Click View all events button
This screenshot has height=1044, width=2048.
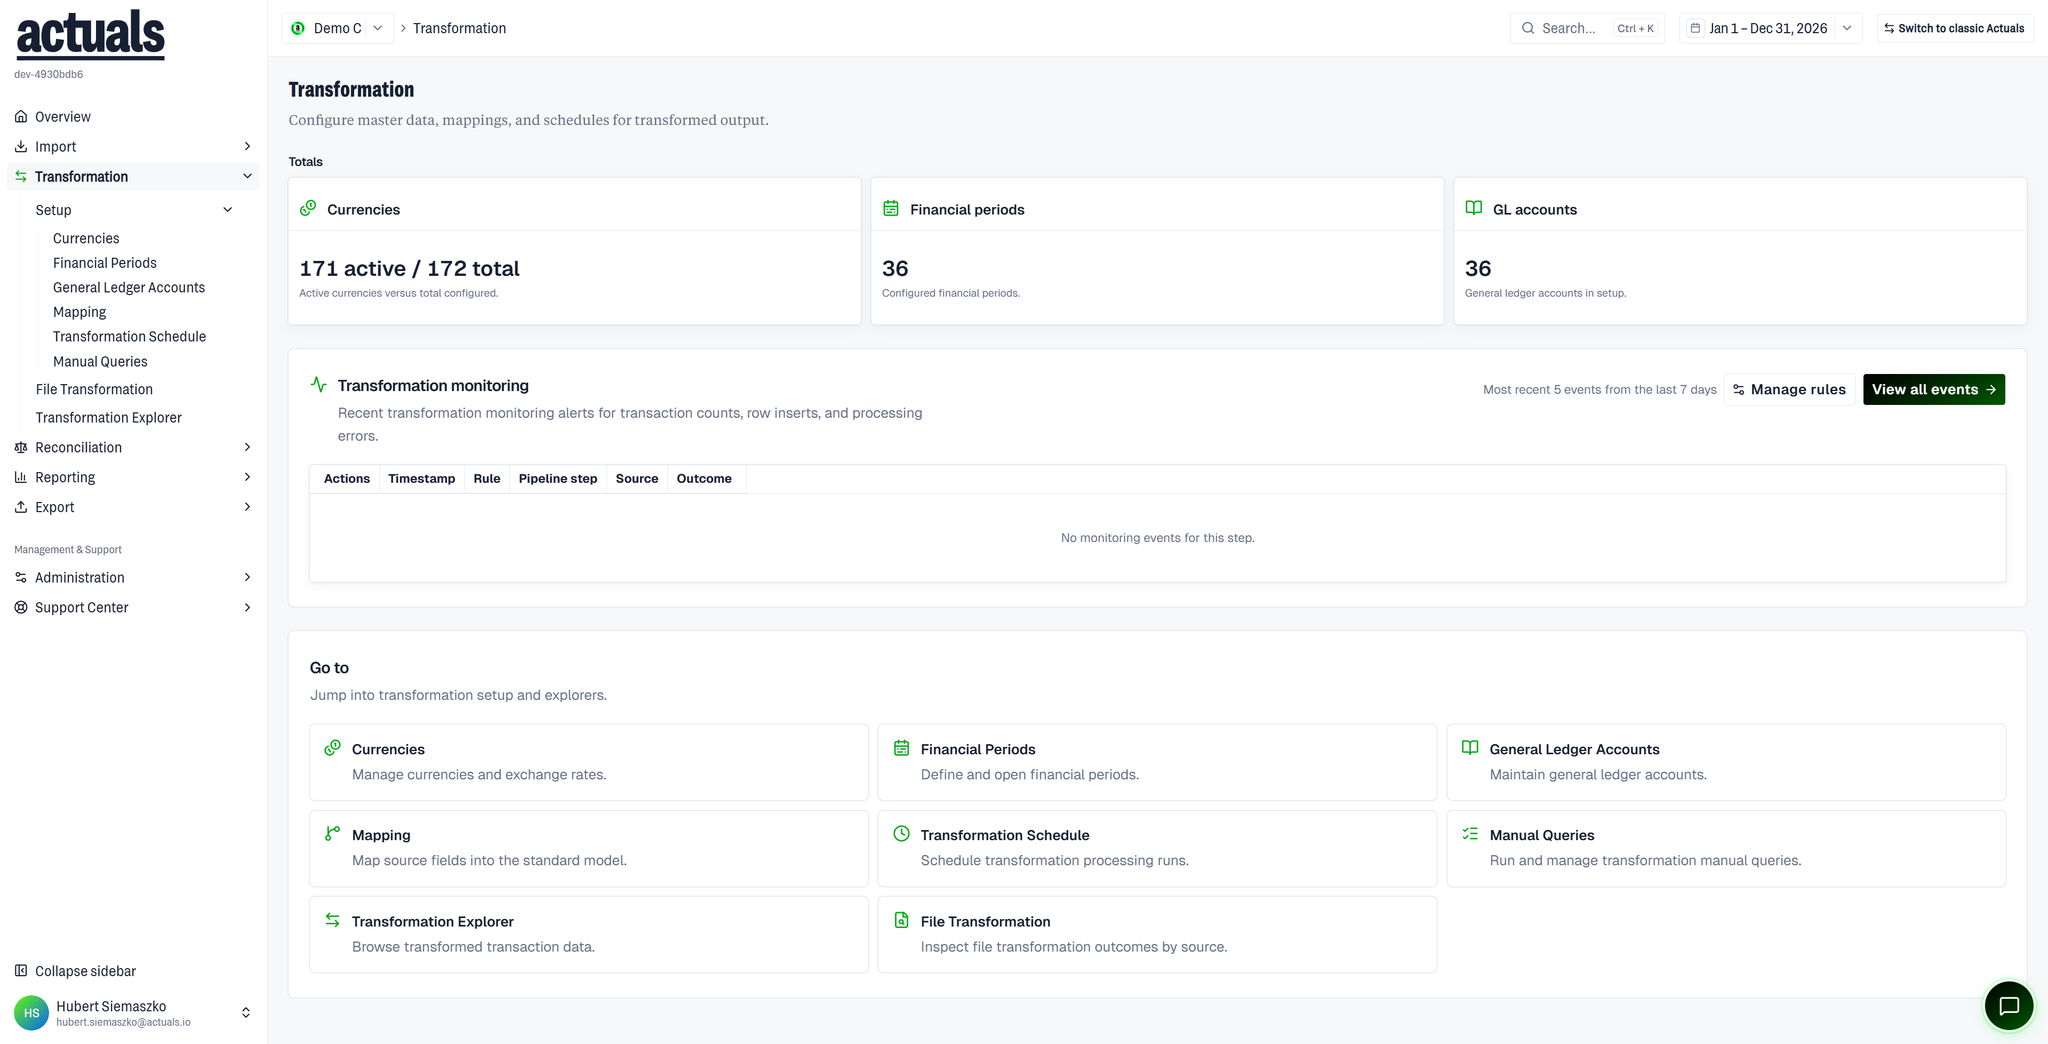(1934, 389)
